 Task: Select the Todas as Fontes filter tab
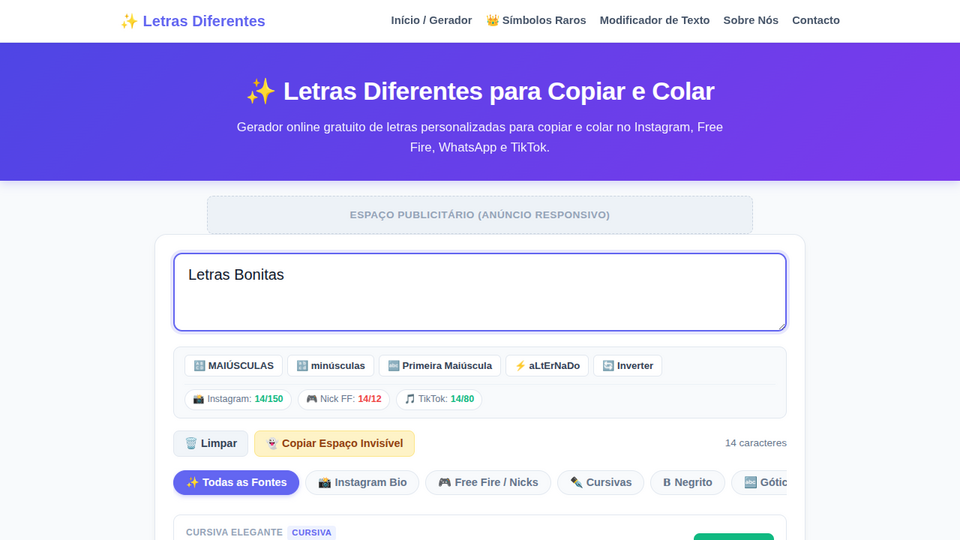[236, 482]
